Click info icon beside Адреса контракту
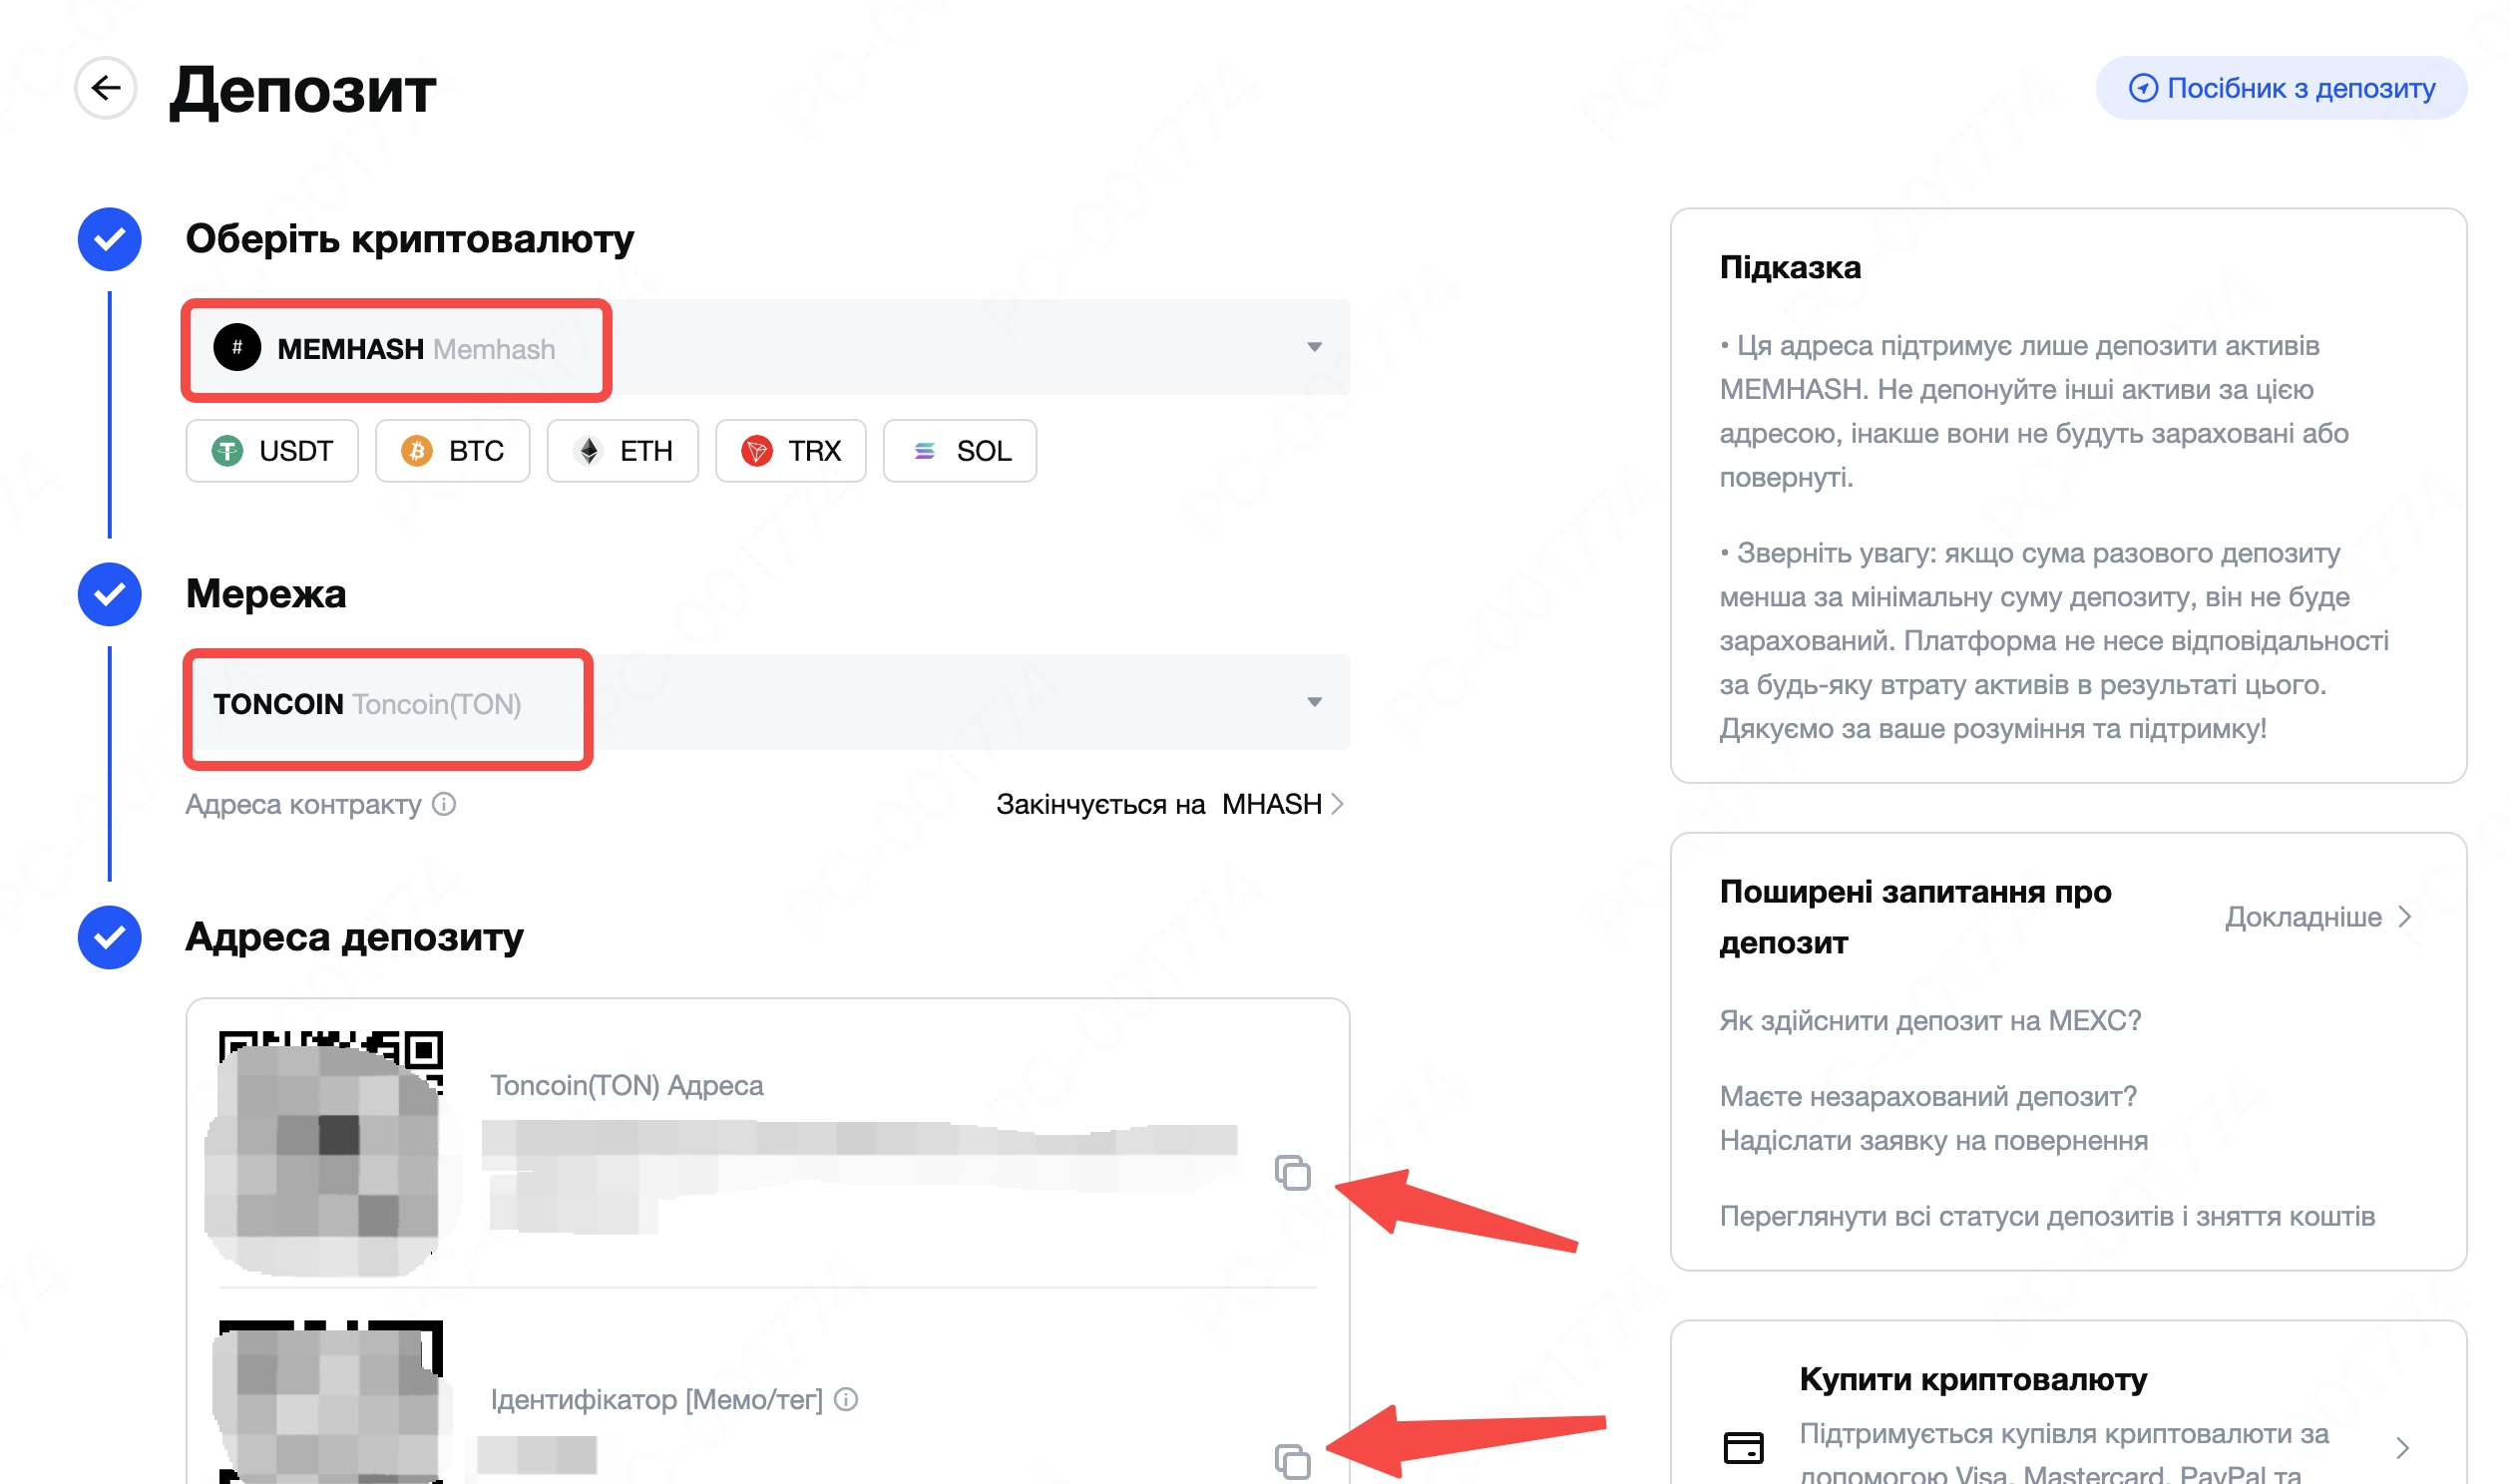The height and width of the screenshot is (1484, 2510). pyautogui.click(x=444, y=804)
